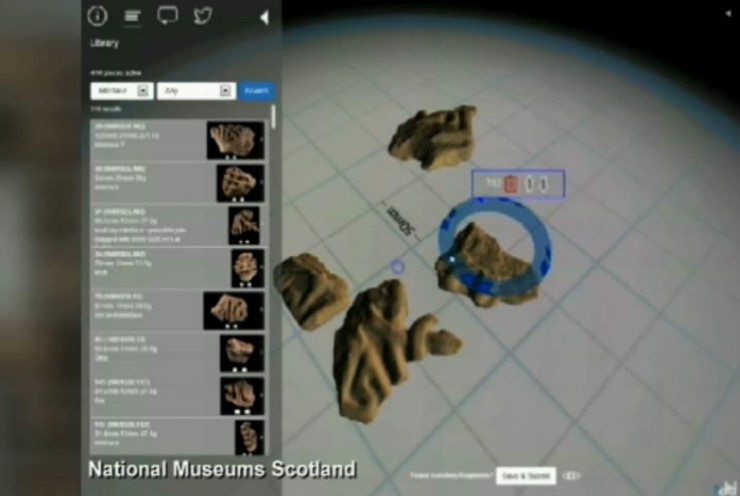This screenshot has height=496, width=740.
Task: Click the small arrow in the top-right corner
Action: [728, 14]
